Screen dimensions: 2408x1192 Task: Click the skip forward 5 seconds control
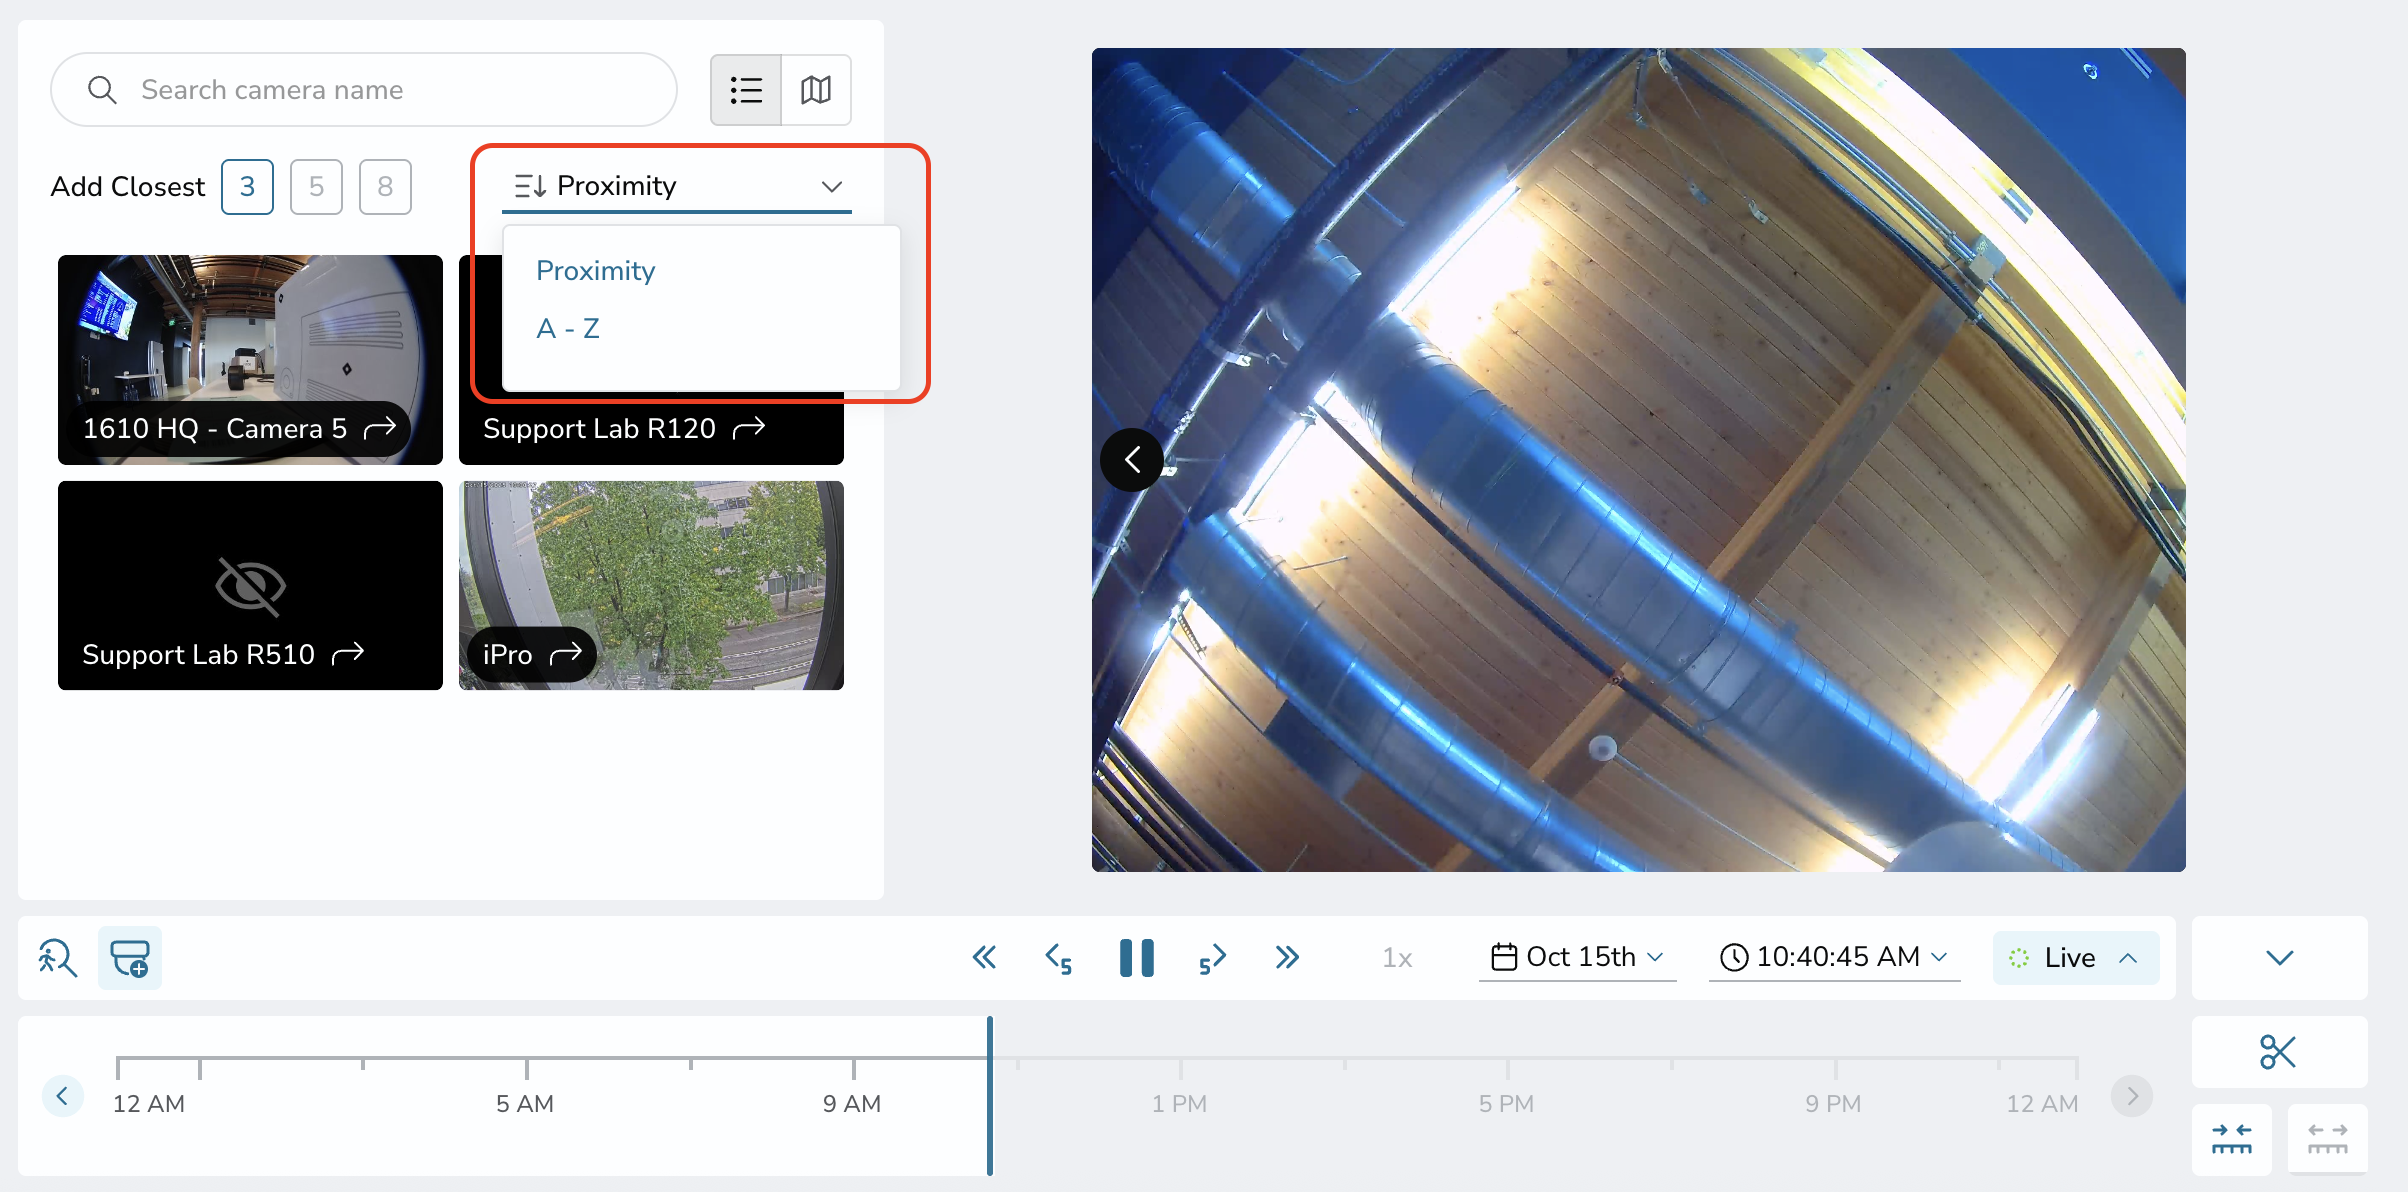(1212, 957)
